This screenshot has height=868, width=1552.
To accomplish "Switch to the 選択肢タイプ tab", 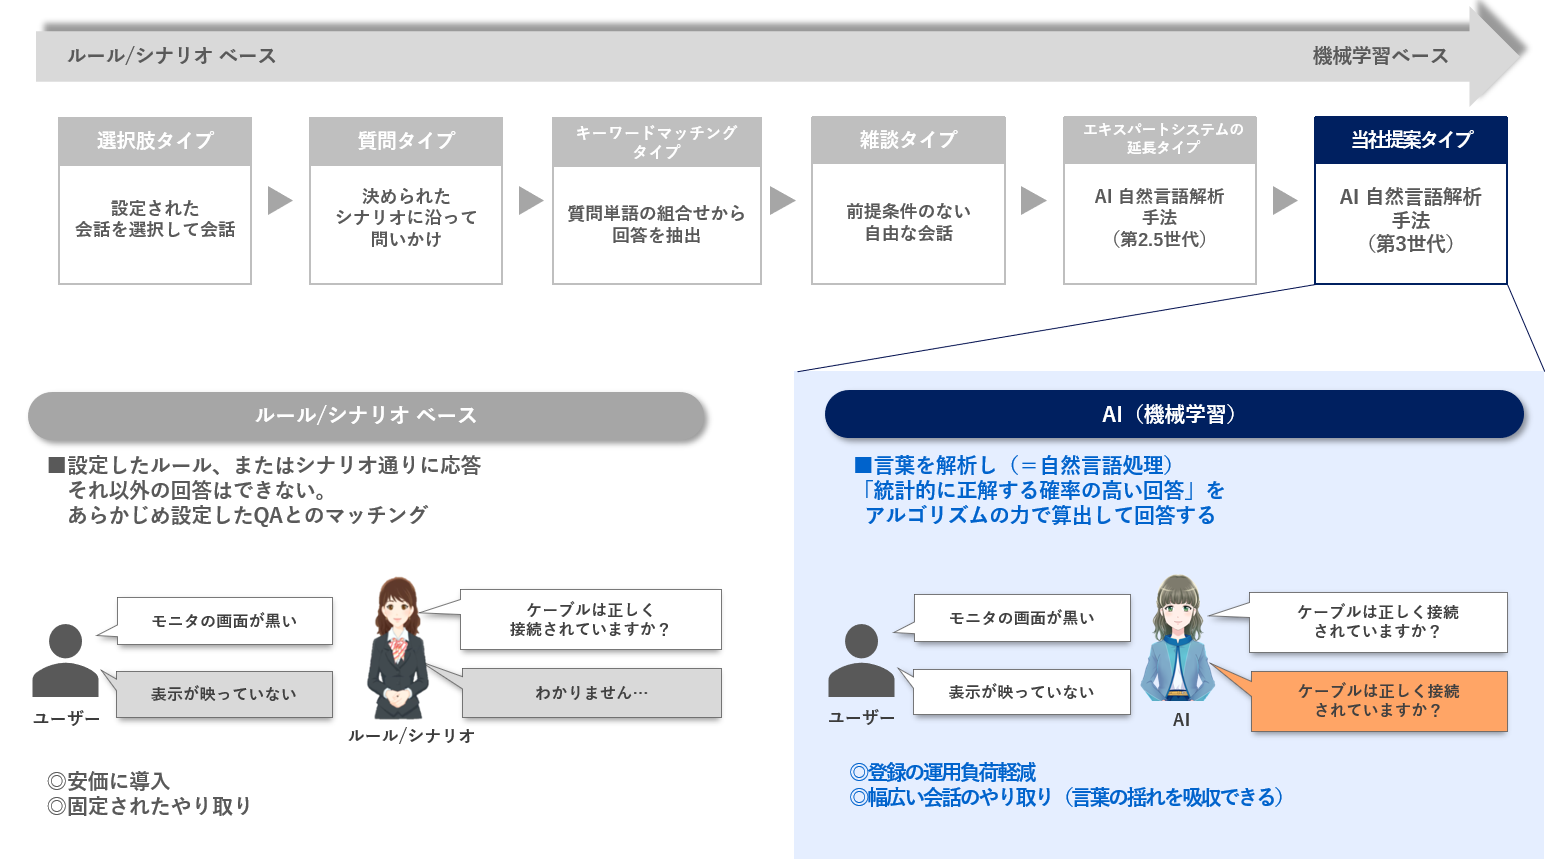I will coord(154,140).
